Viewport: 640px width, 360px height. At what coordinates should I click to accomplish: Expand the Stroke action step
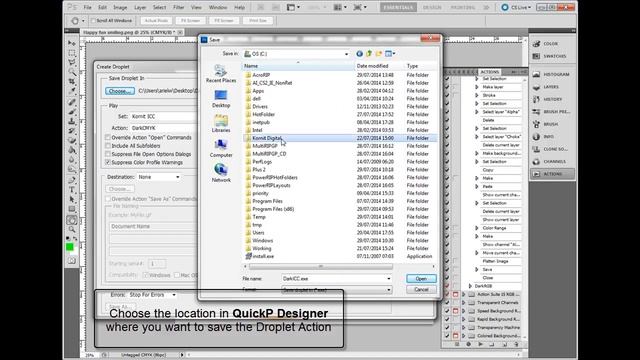coord(477,95)
